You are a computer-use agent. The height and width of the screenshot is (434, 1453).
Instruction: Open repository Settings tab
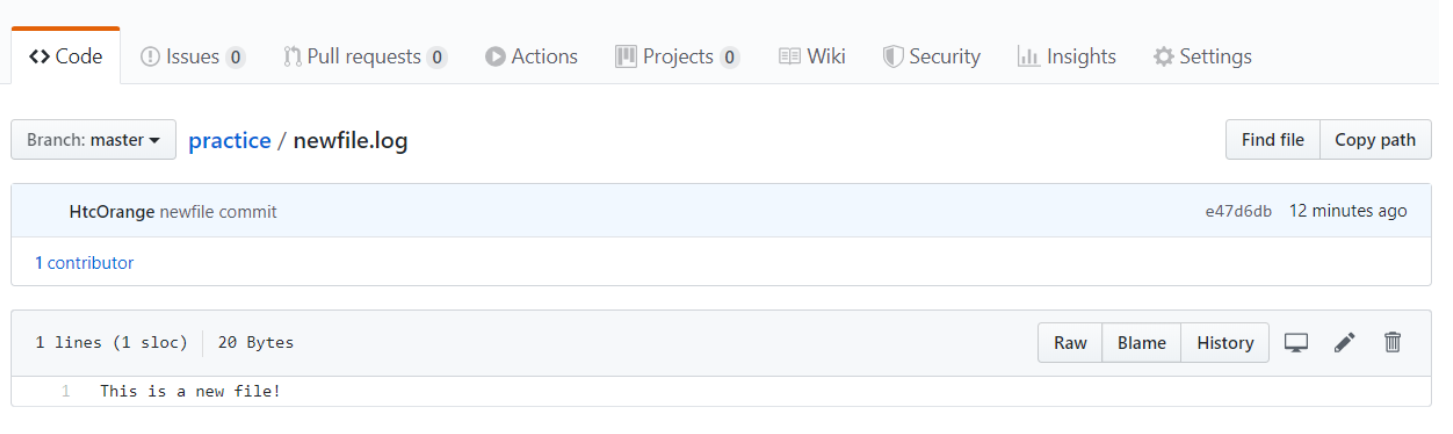coord(1203,57)
